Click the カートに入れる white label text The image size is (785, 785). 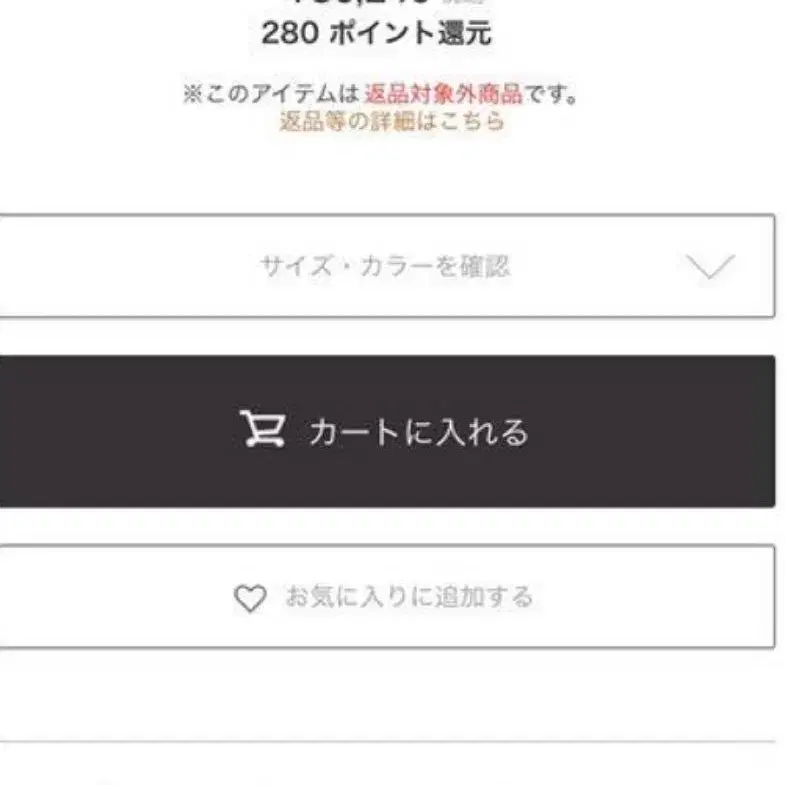(419, 432)
